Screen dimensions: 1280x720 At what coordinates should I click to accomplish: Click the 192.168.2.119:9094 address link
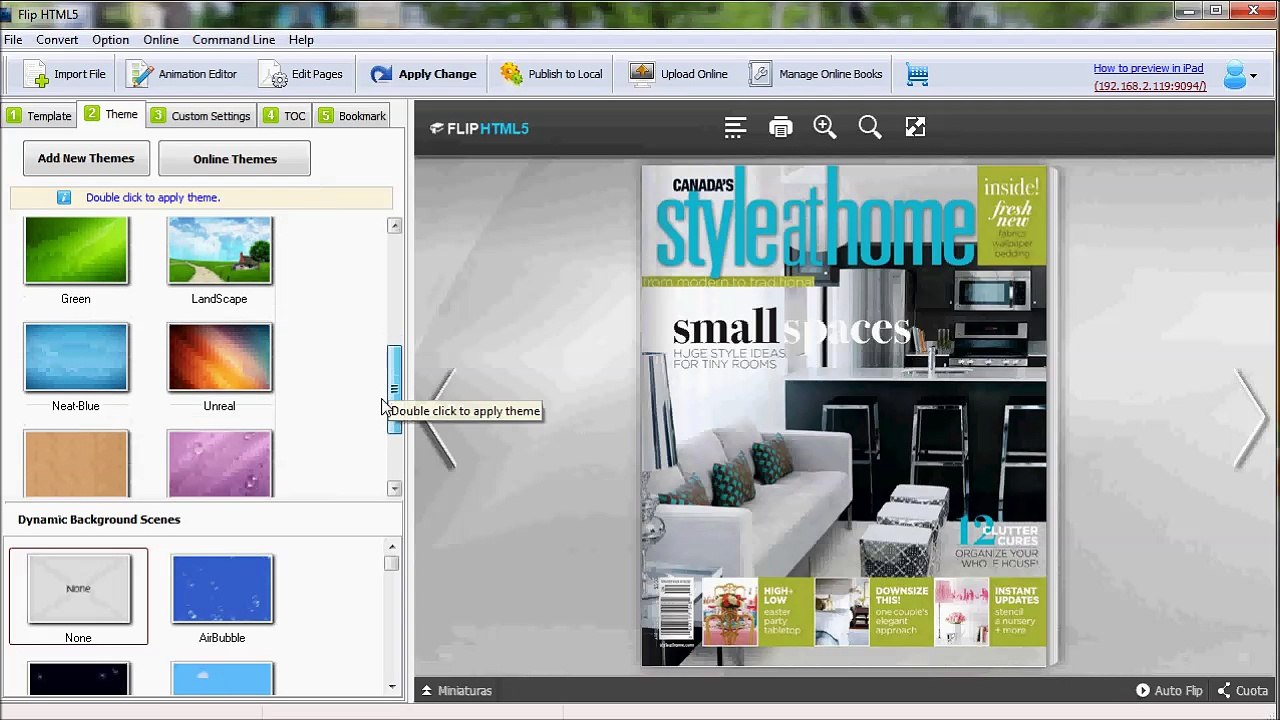1150,86
